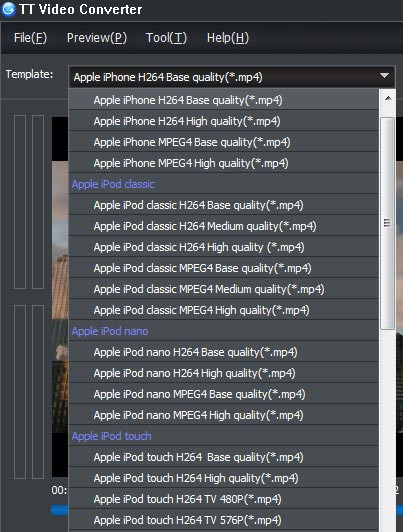Select Apple iPod touch H264 TV 576P(*.mp4)
The image size is (403, 532).
[224, 520]
